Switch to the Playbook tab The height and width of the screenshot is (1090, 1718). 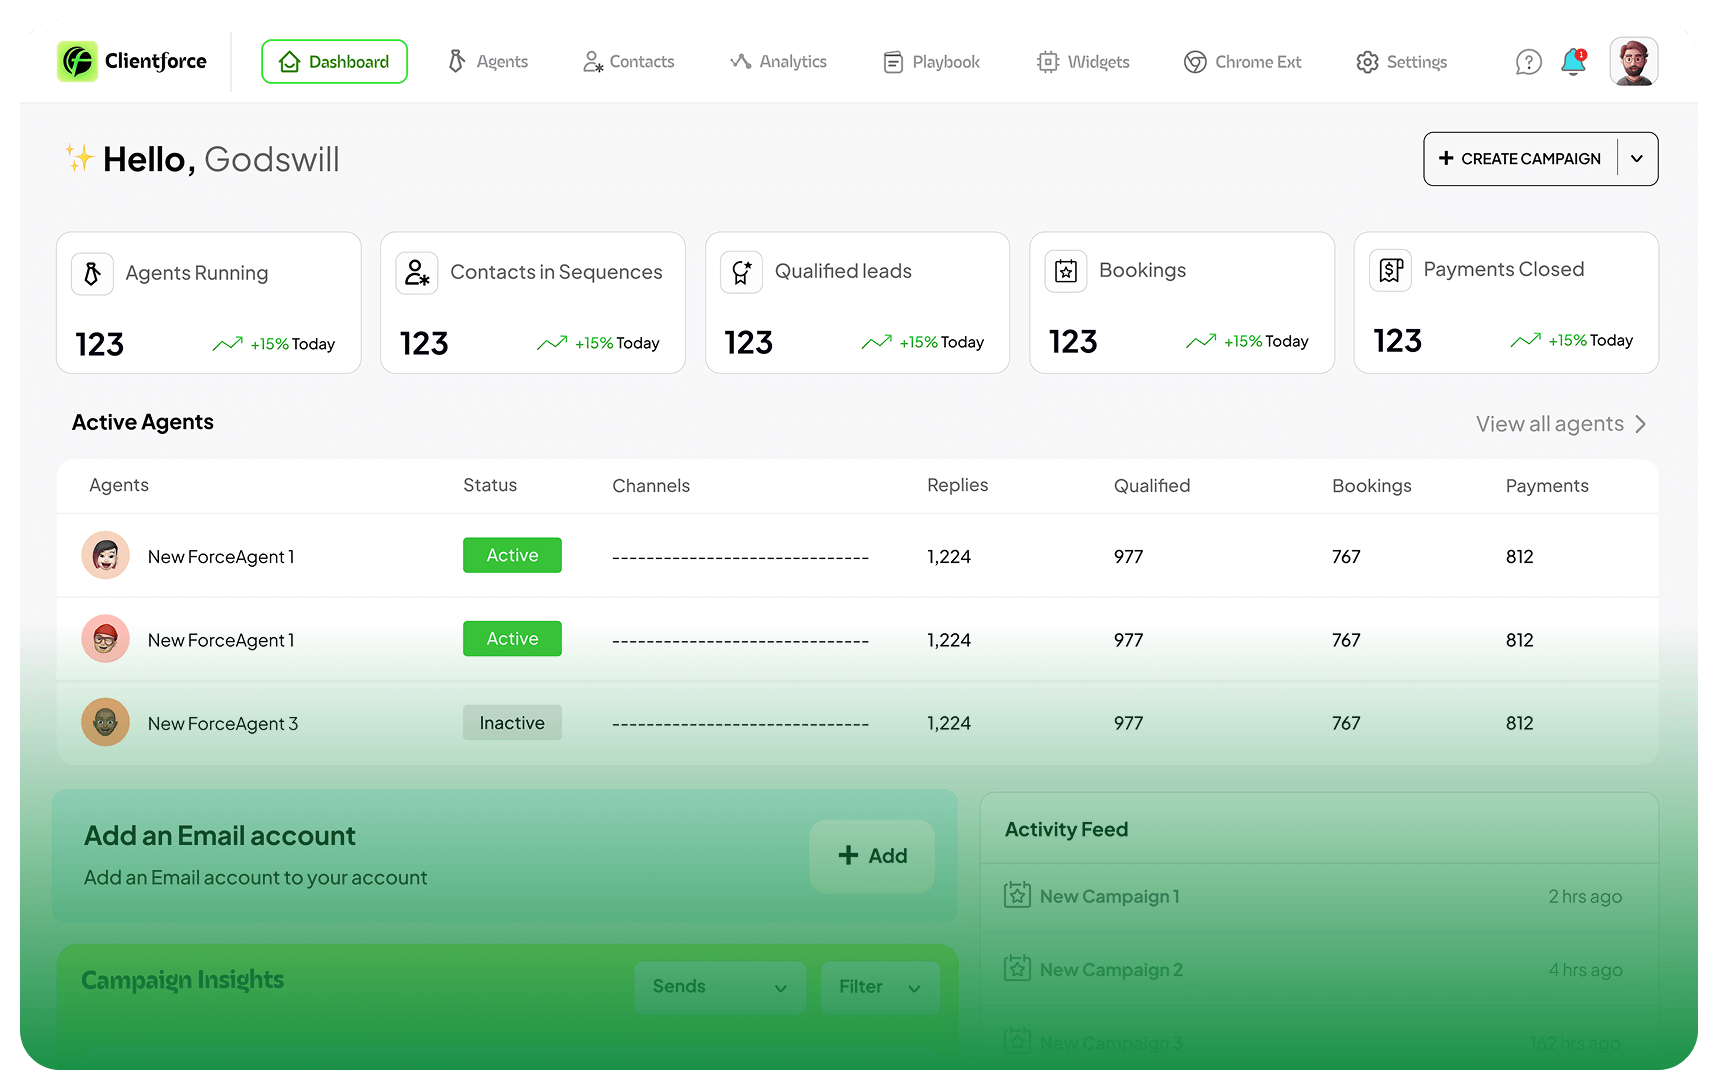[931, 62]
